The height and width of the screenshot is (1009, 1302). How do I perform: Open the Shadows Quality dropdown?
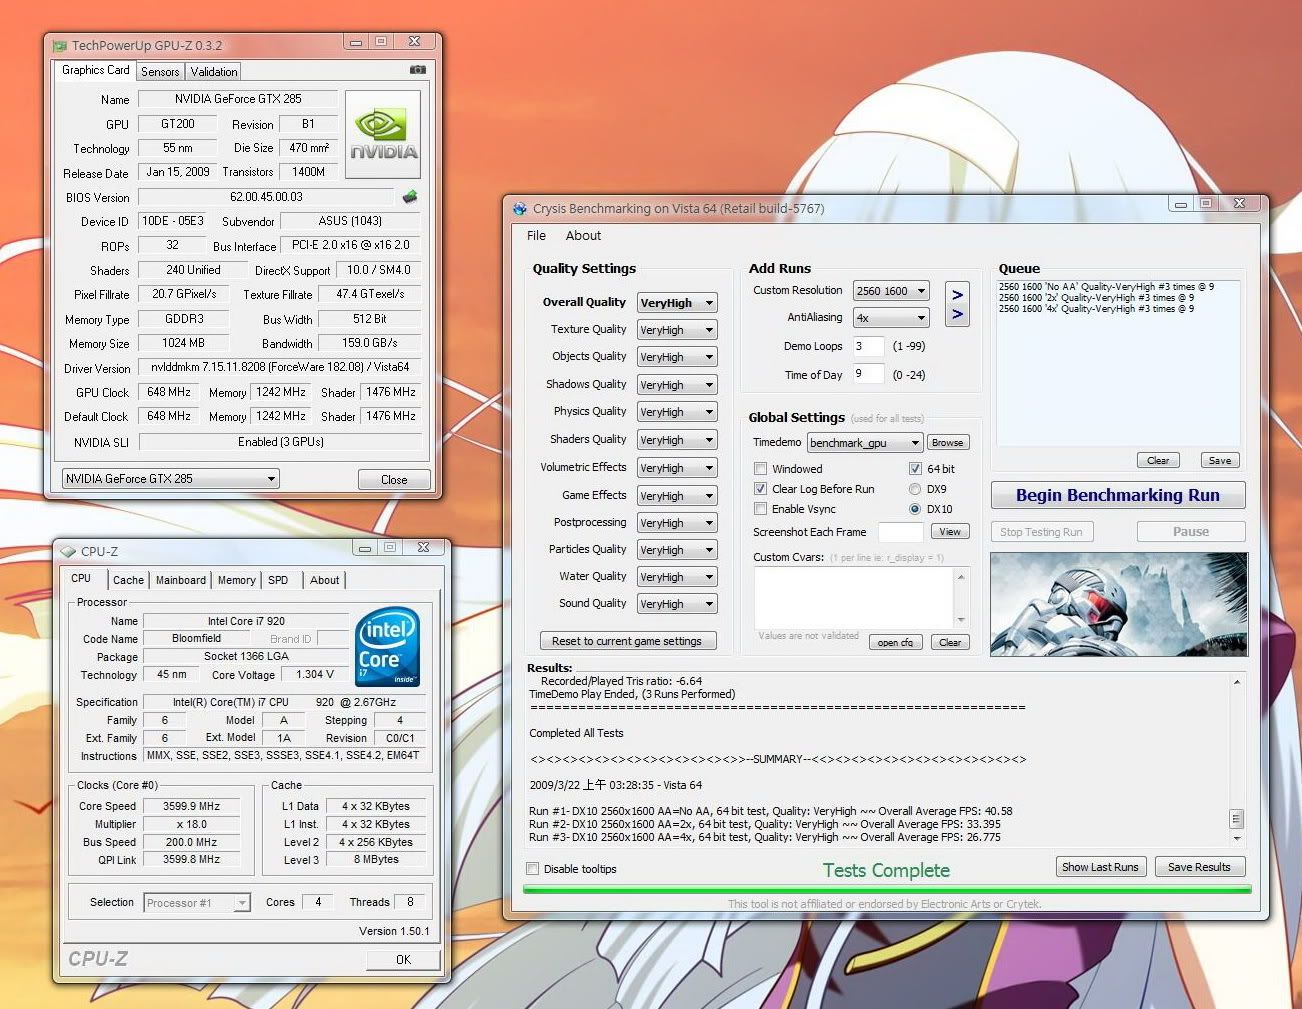(677, 385)
